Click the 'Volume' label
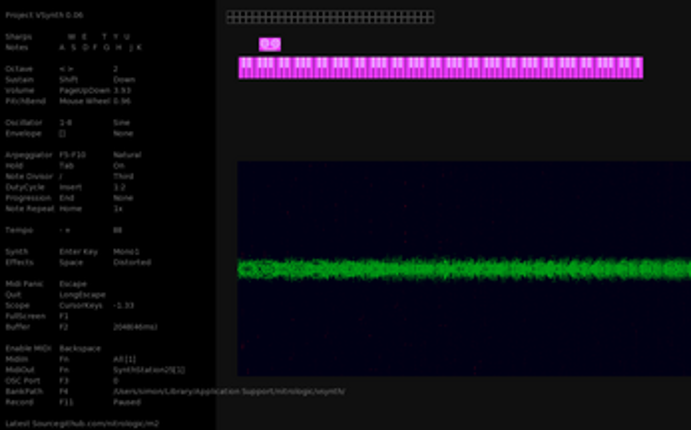 tap(19, 90)
